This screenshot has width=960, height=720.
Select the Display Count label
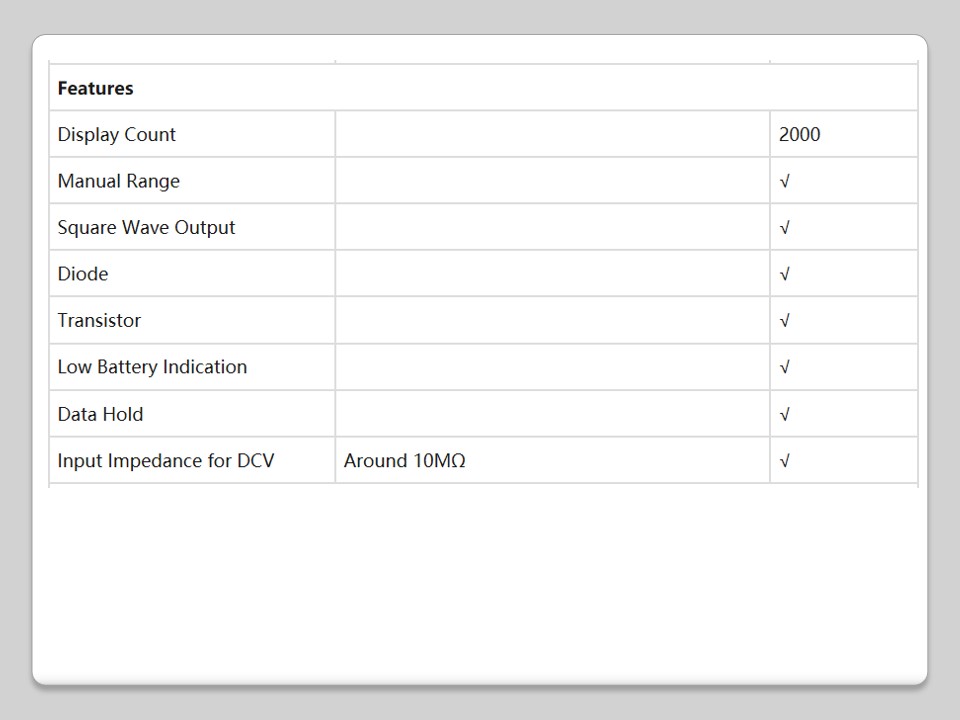coord(116,134)
